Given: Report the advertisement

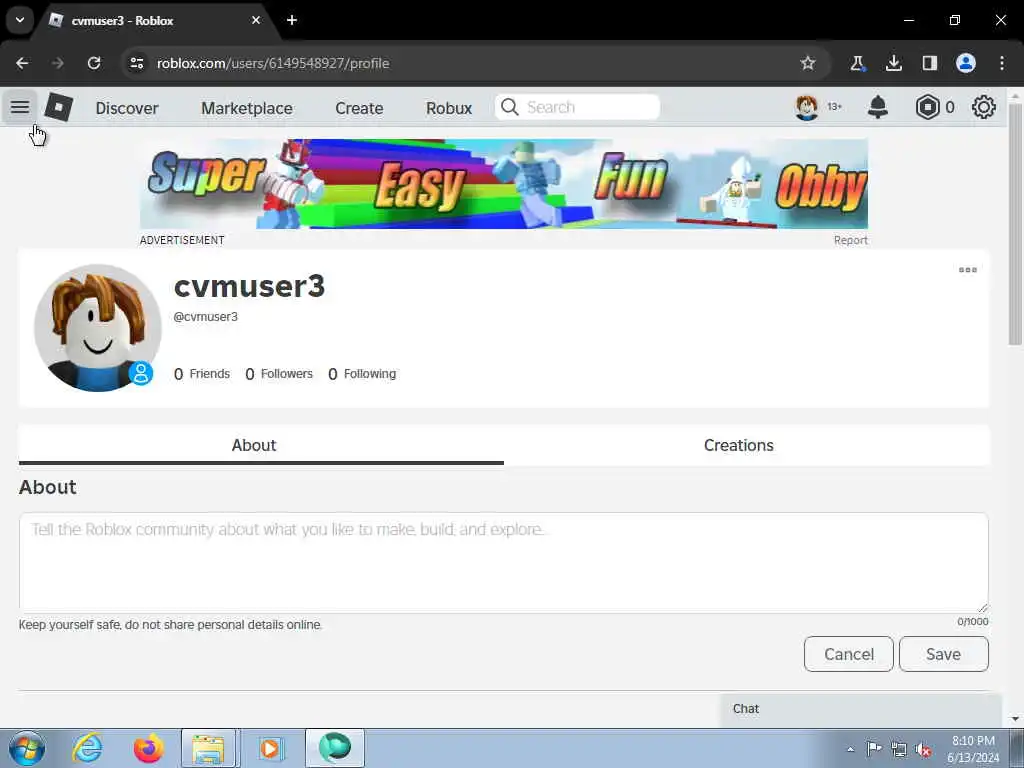Looking at the screenshot, I should (x=850, y=240).
